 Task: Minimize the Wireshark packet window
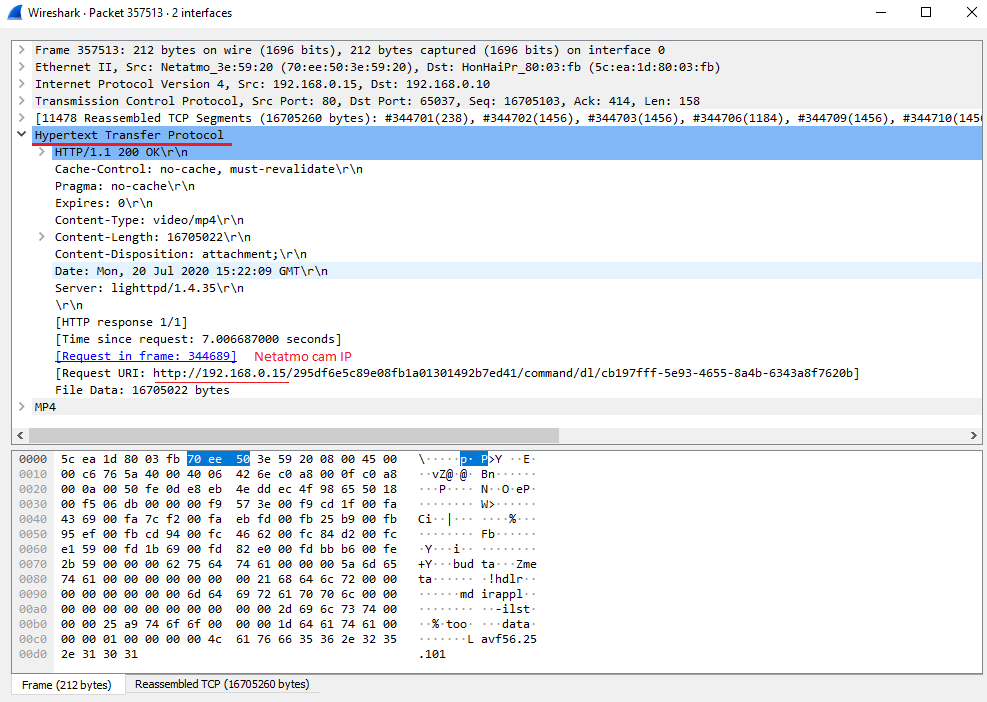click(881, 13)
